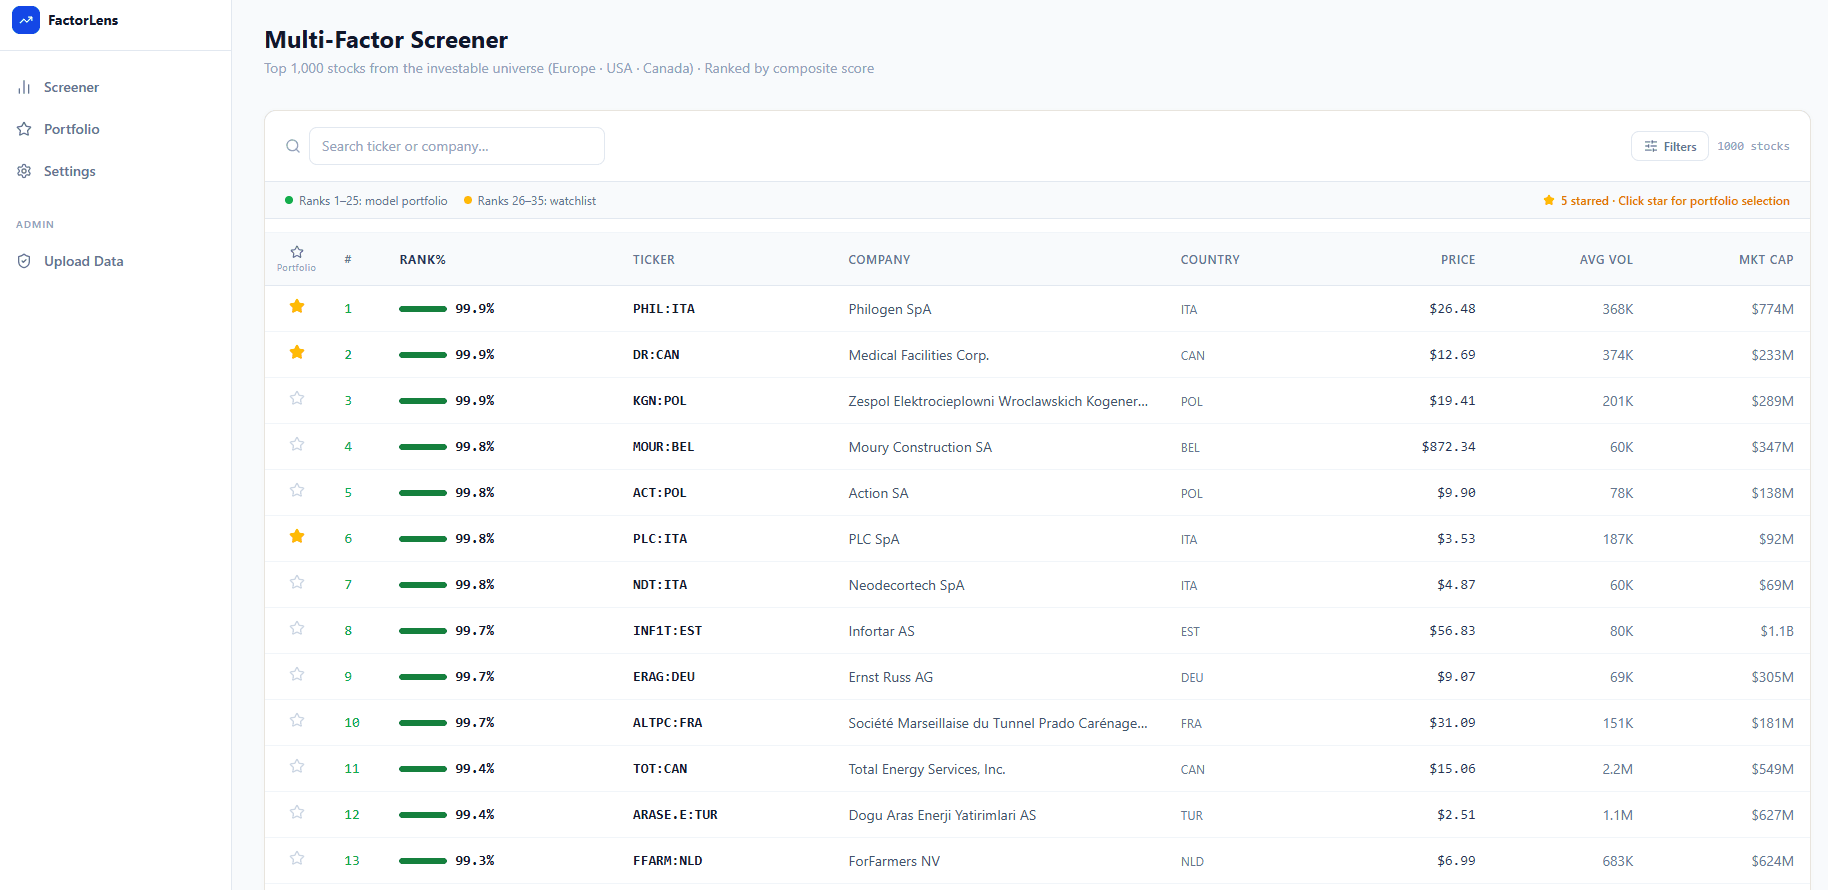
Task: Sort by the PRICE column header
Action: click(x=1458, y=260)
